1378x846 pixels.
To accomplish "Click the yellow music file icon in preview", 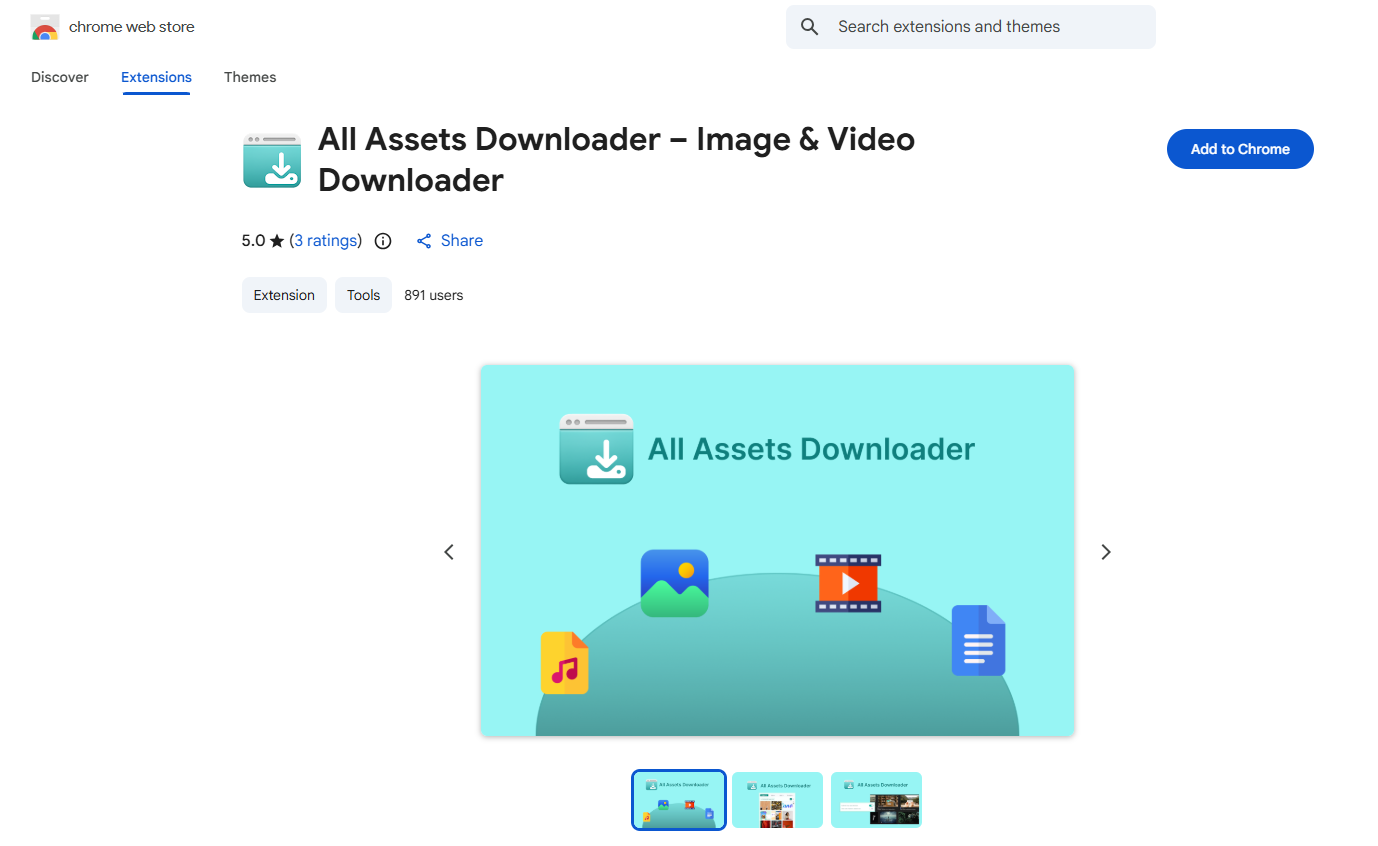I will (x=565, y=662).
